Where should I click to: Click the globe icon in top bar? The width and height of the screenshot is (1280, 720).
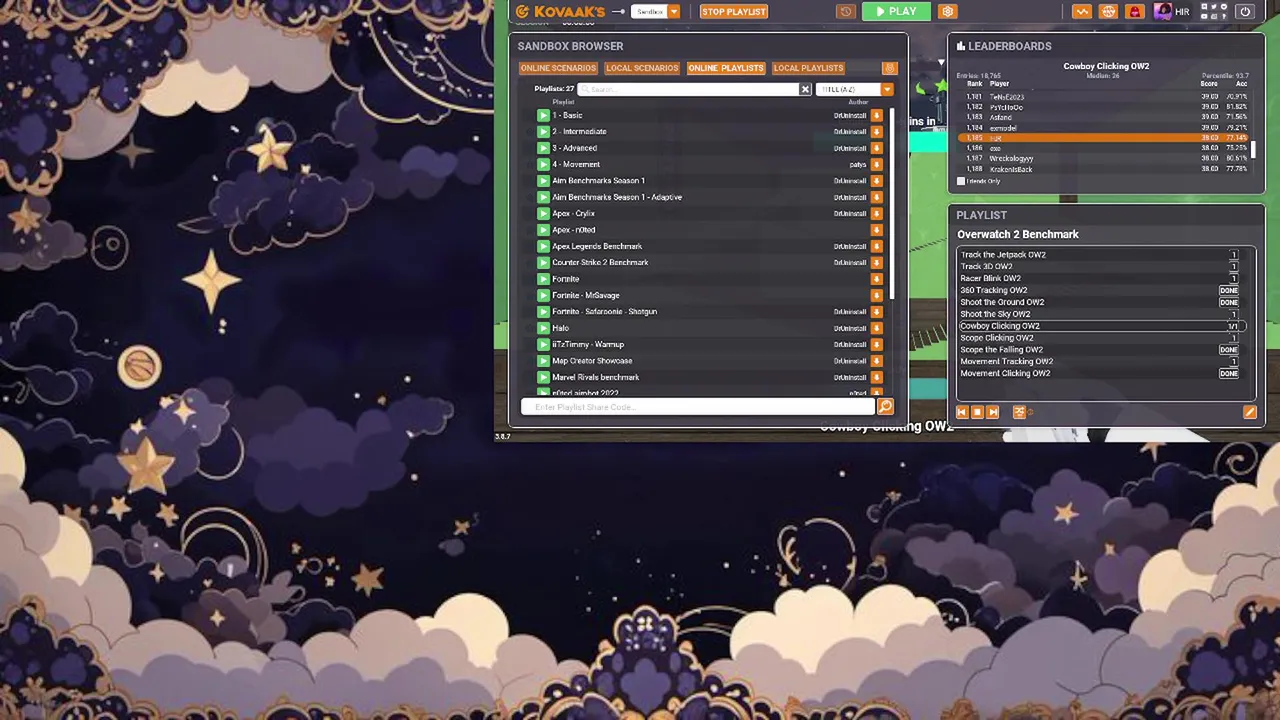tap(1108, 12)
